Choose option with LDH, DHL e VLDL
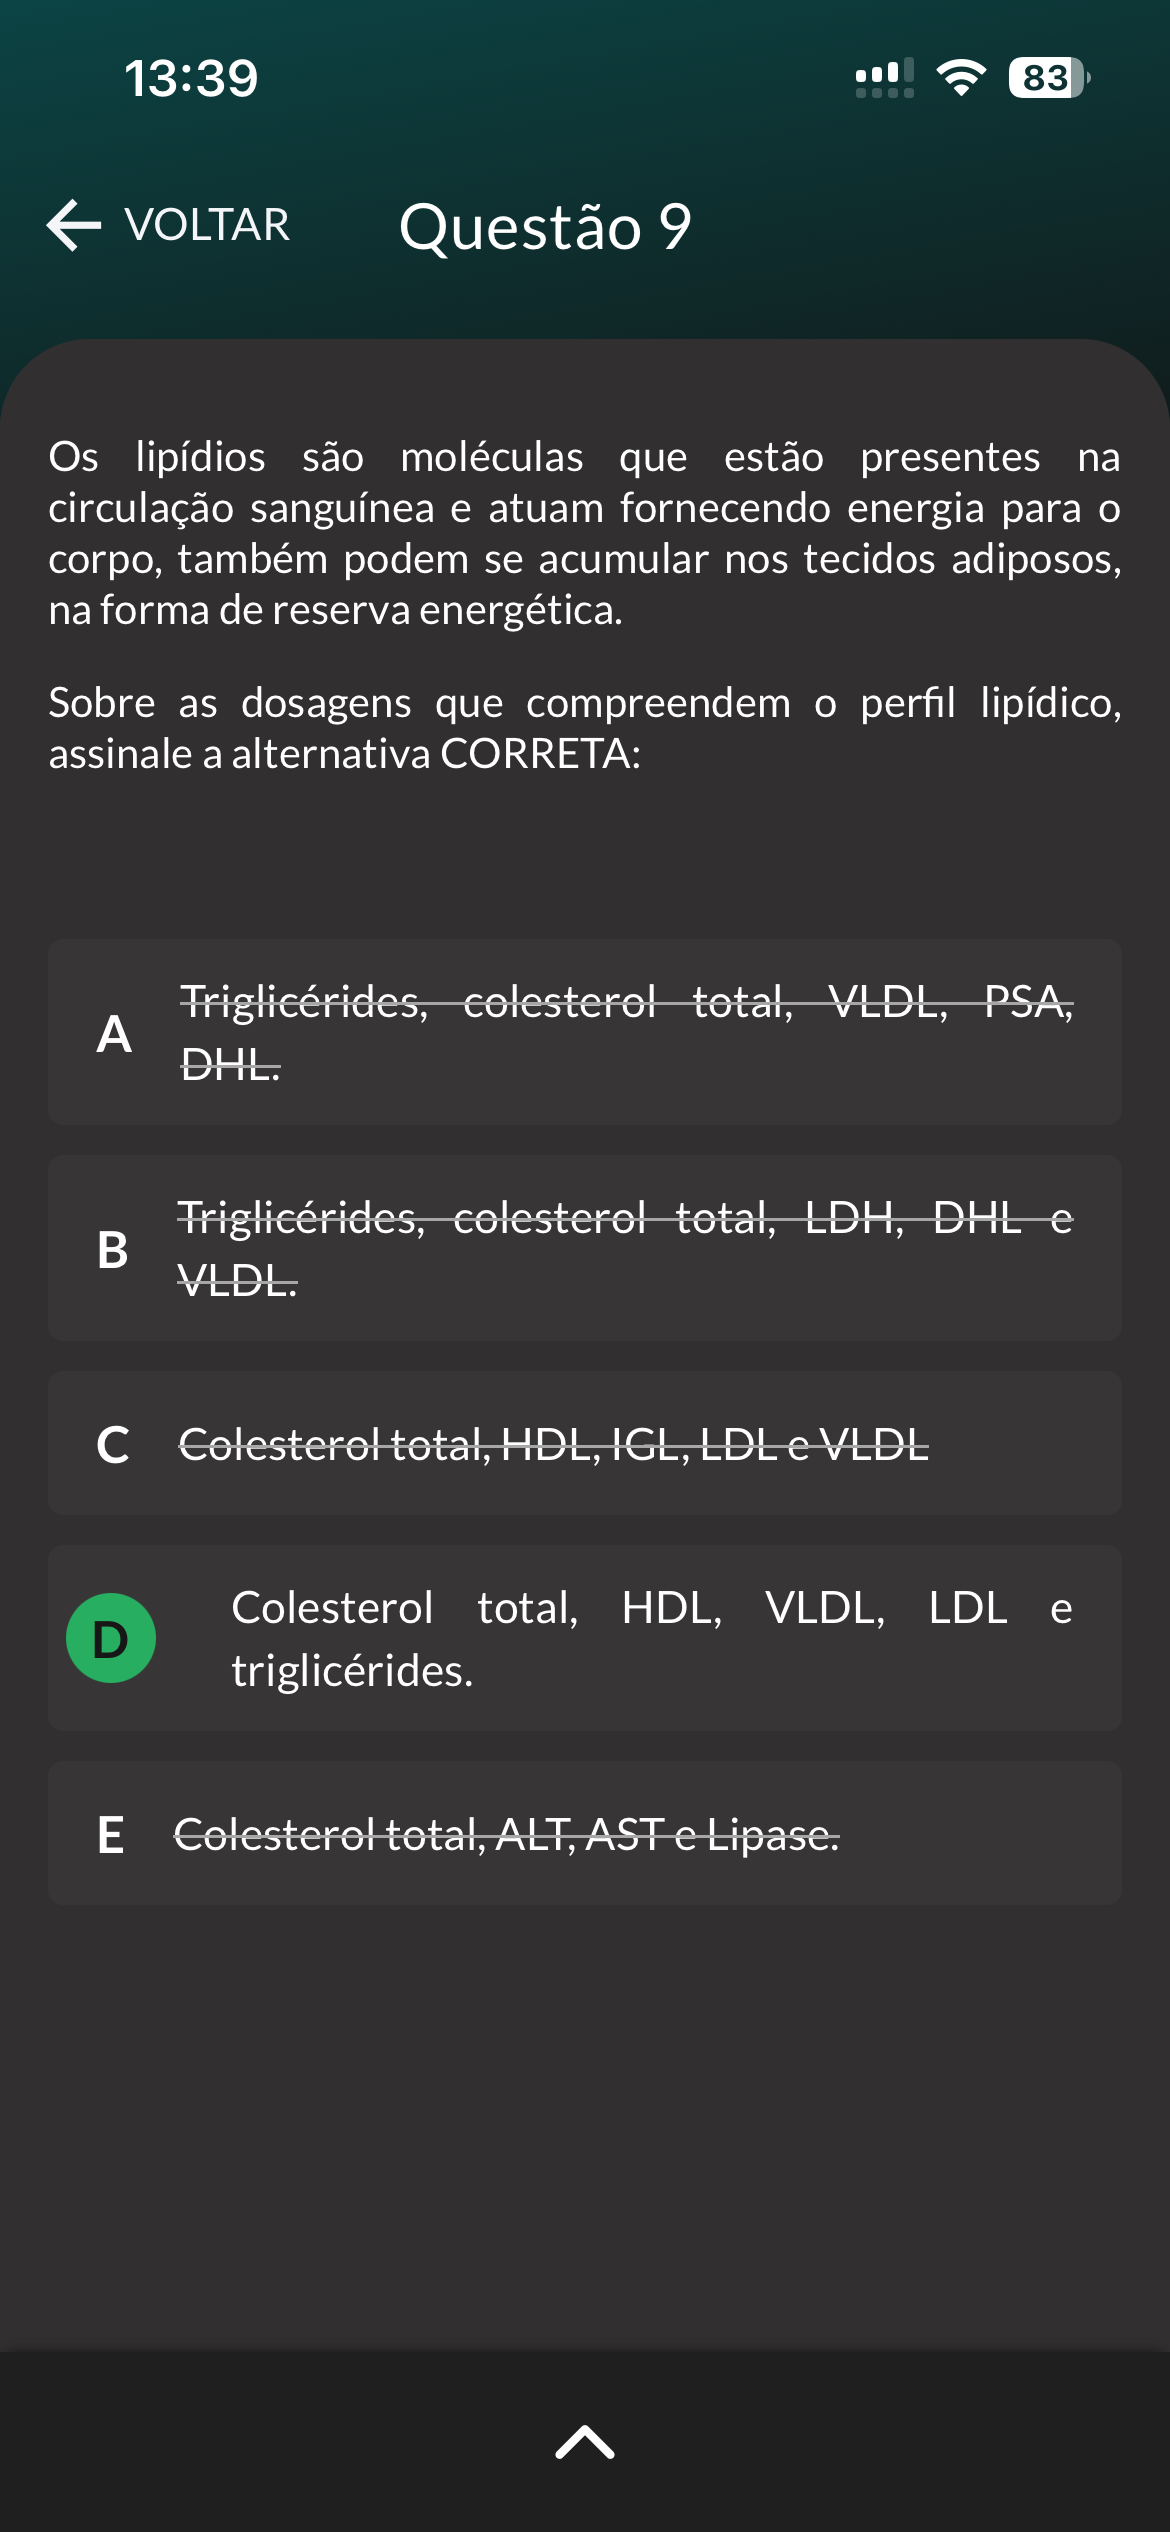 click(x=626, y=1248)
